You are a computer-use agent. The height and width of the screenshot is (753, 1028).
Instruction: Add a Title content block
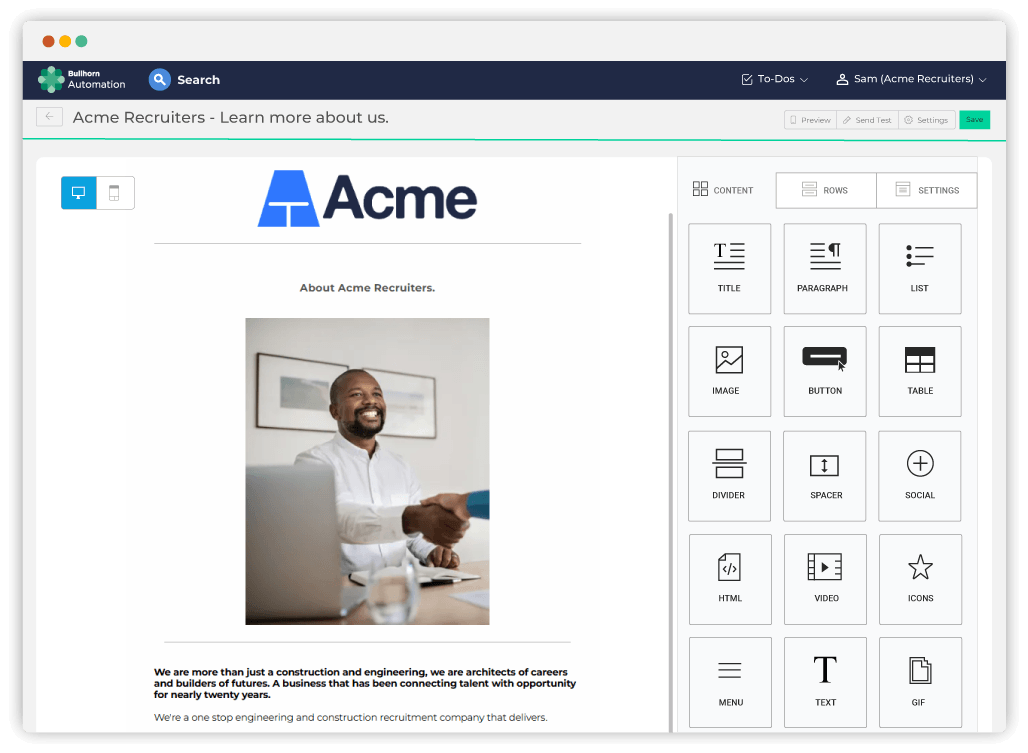729,269
